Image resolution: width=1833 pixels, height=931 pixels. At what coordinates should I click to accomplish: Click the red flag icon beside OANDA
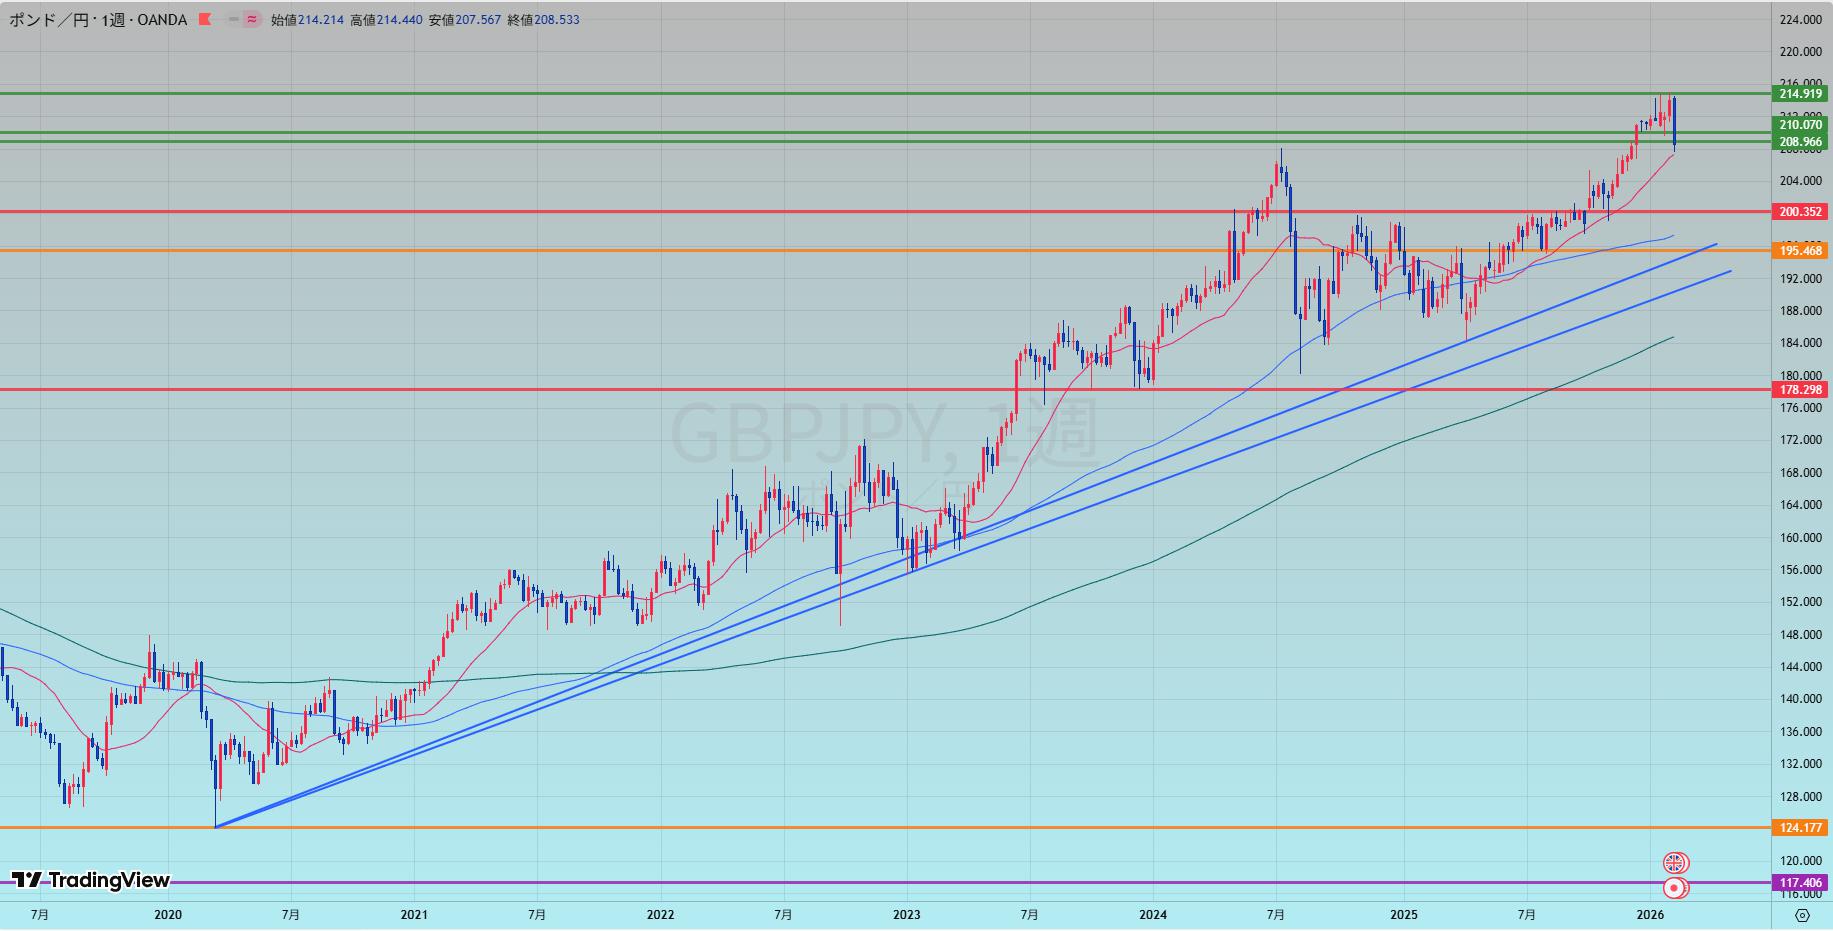pyautogui.click(x=205, y=19)
